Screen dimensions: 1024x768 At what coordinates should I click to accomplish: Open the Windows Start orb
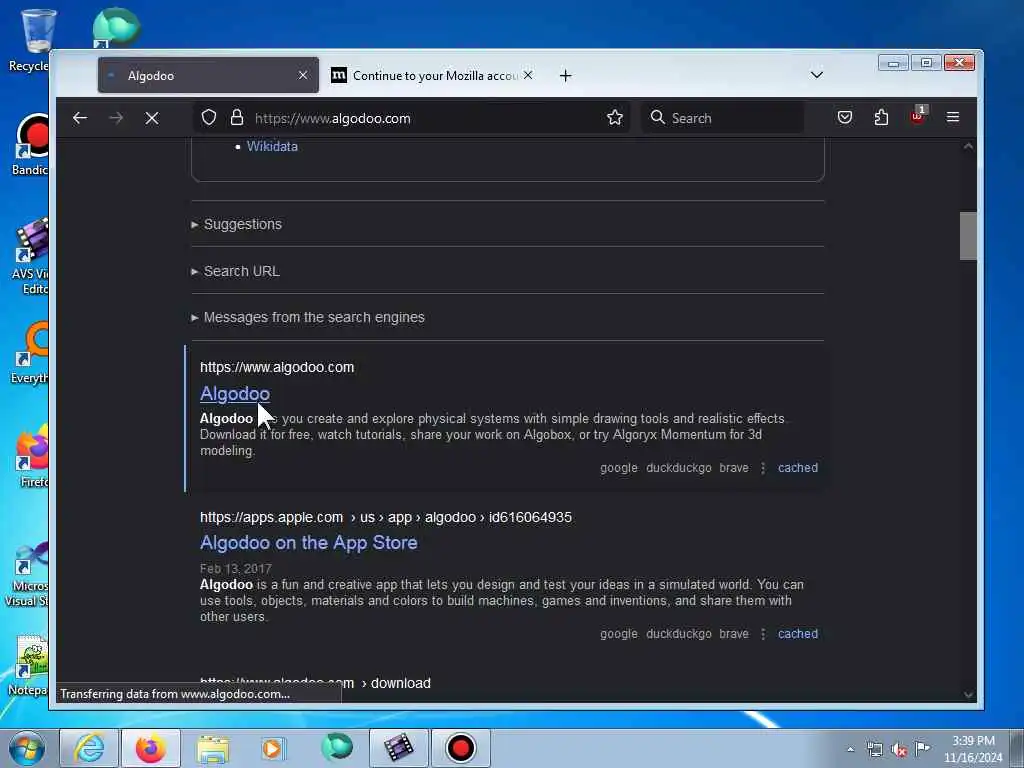click(x=27, y=748)
